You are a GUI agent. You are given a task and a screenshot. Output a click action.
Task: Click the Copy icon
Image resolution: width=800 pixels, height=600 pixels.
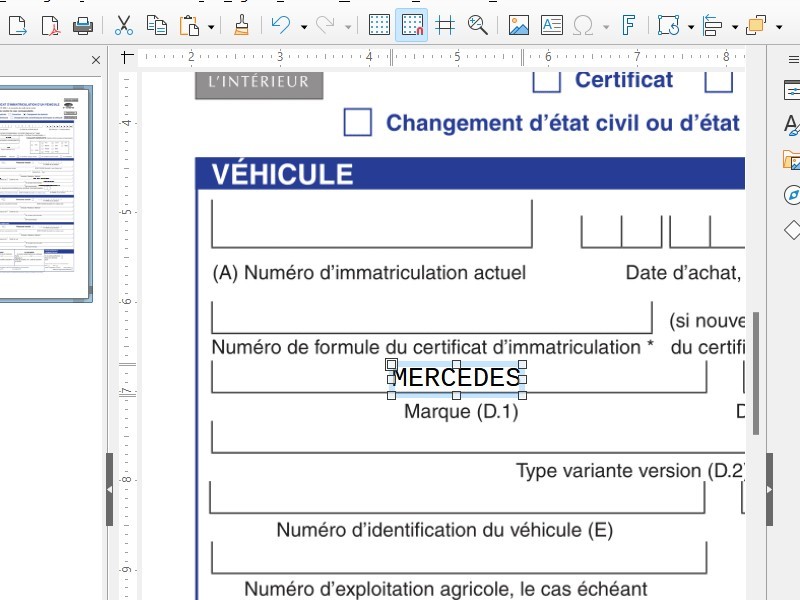157,25
